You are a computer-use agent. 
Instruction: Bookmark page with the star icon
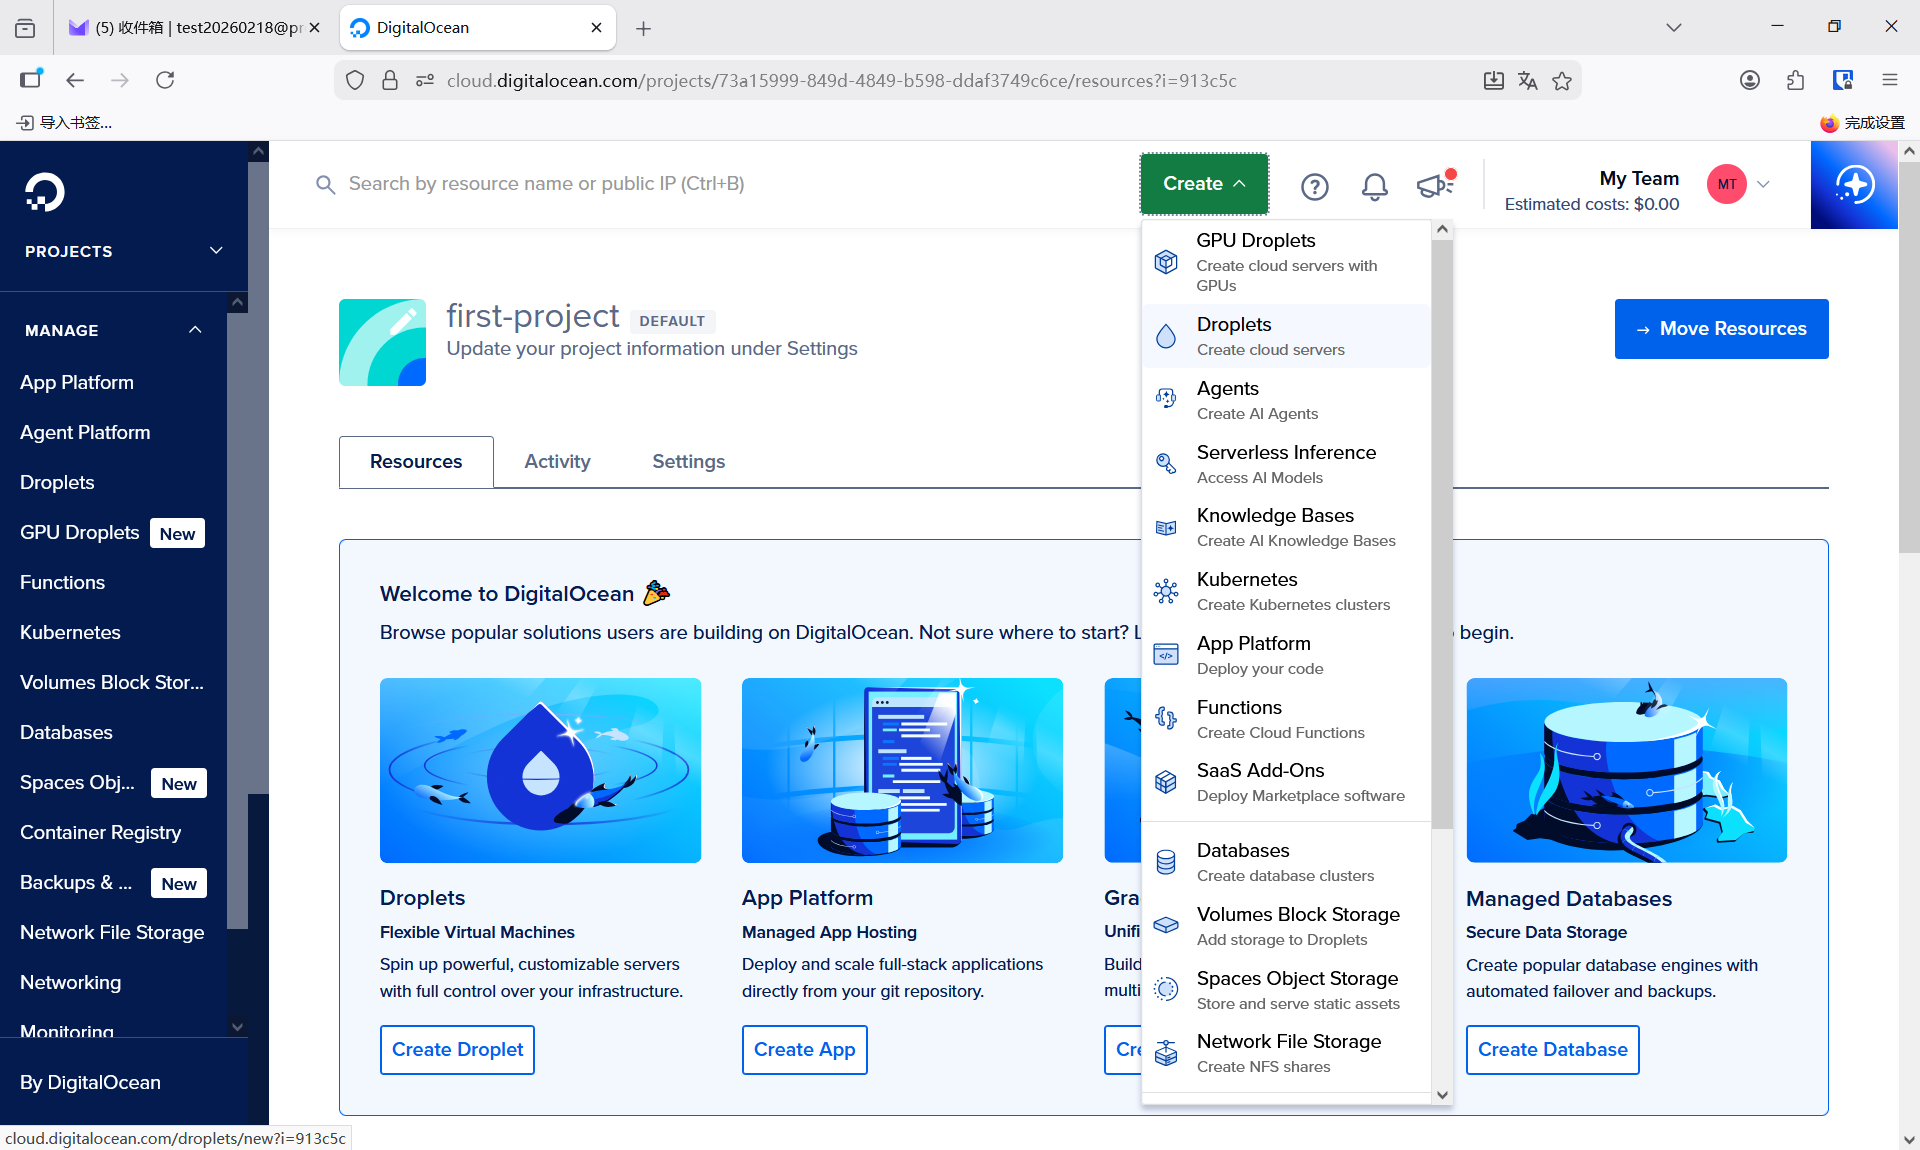[x=1562, y=81]
